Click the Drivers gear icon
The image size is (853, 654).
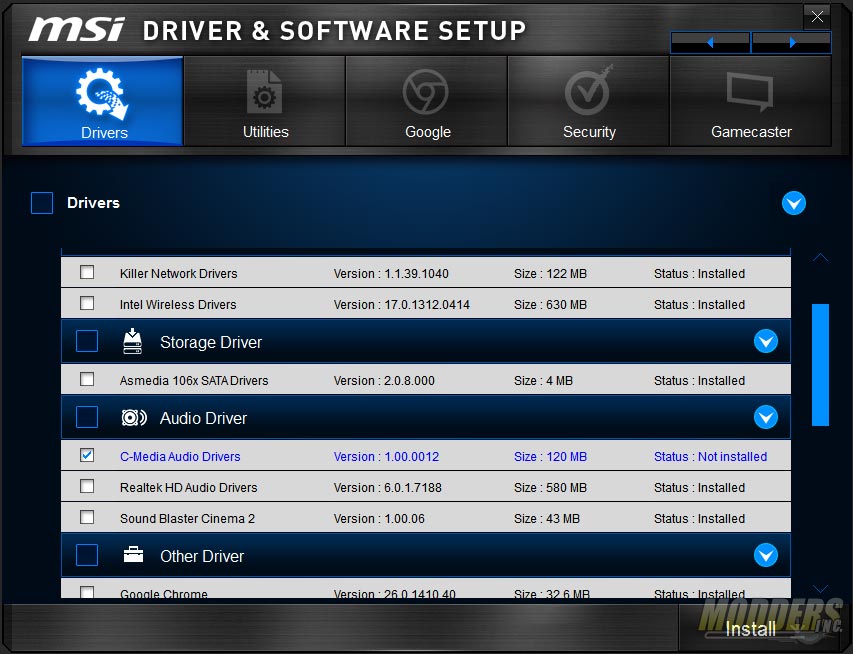102,92
